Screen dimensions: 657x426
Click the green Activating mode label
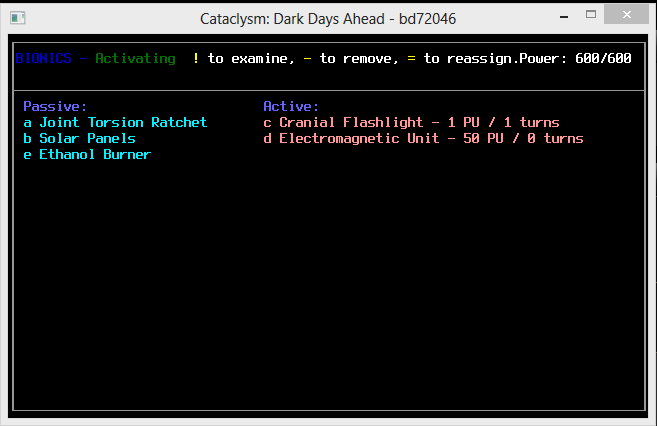(135, 59)
